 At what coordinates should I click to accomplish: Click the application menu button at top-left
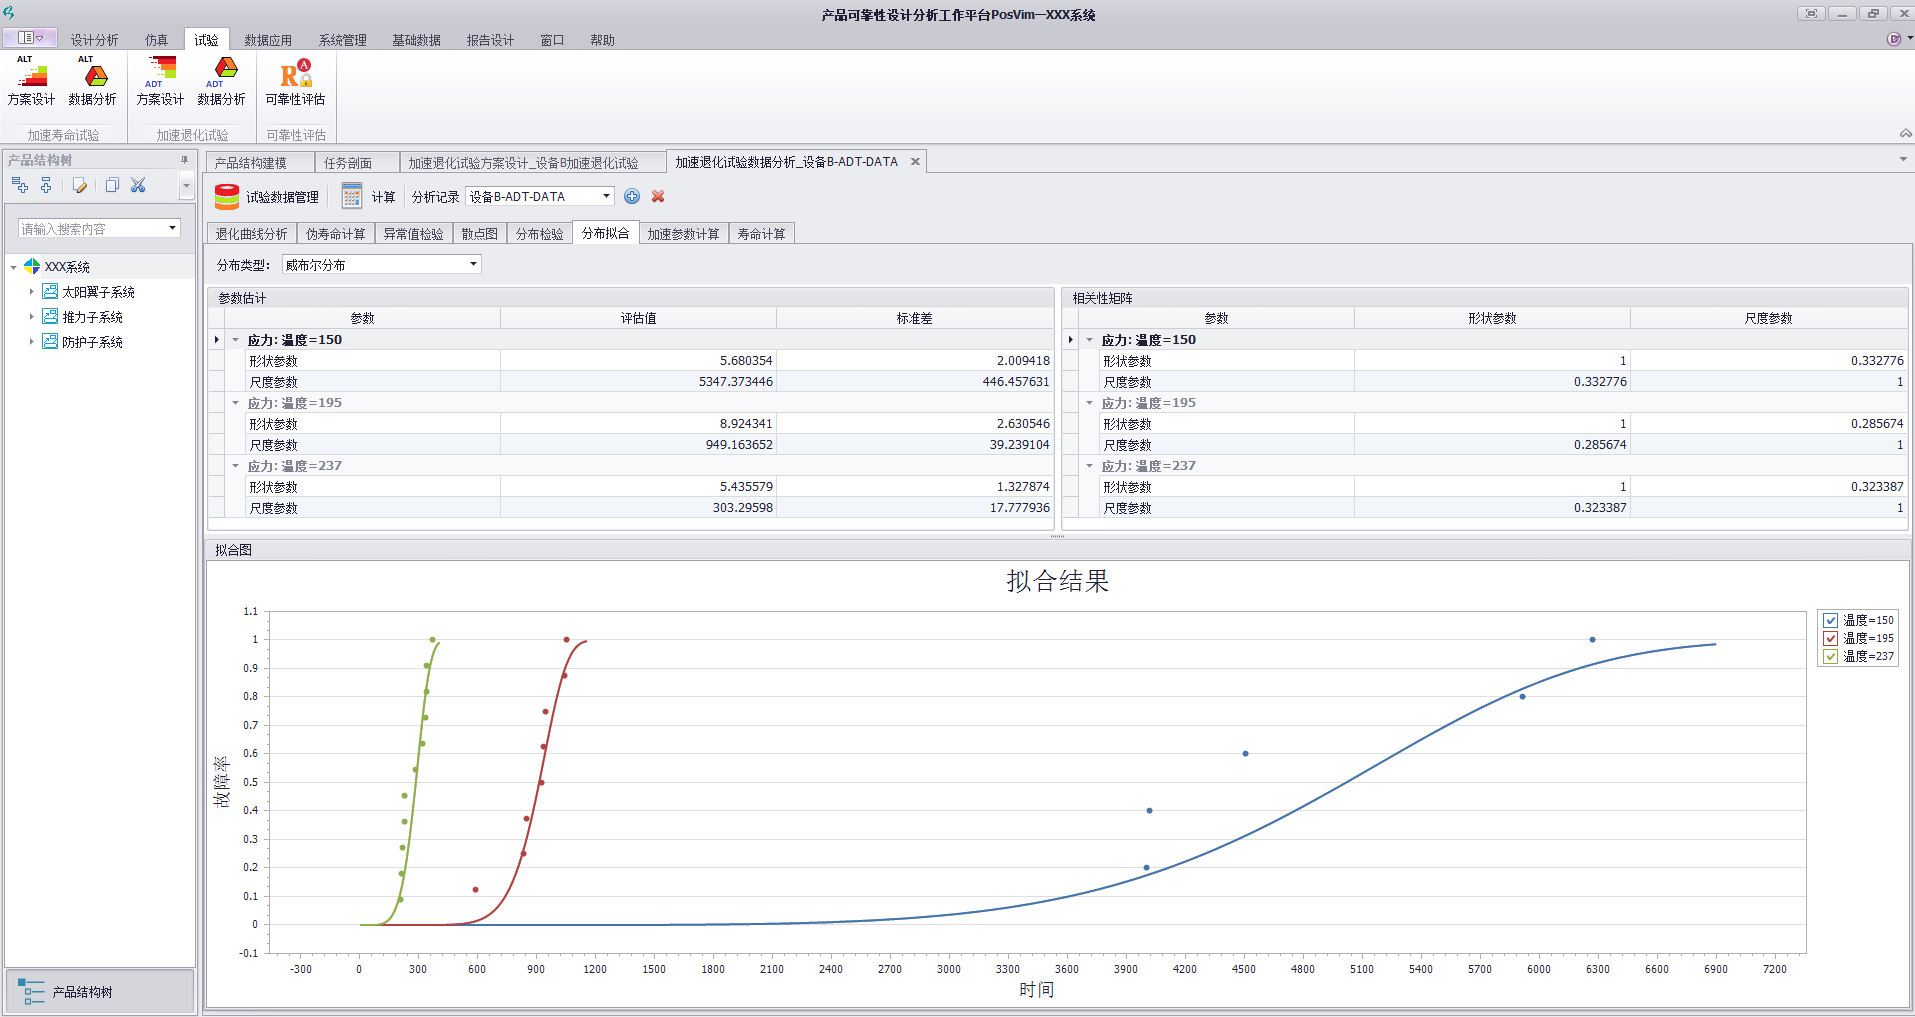[30, 38]
